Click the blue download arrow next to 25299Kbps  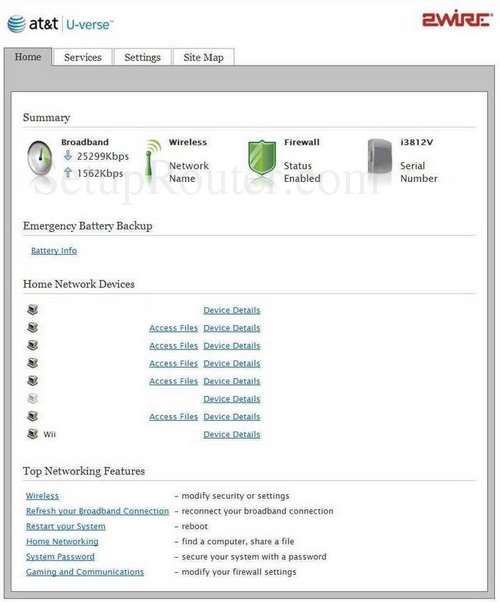click(x=68, y=155)
